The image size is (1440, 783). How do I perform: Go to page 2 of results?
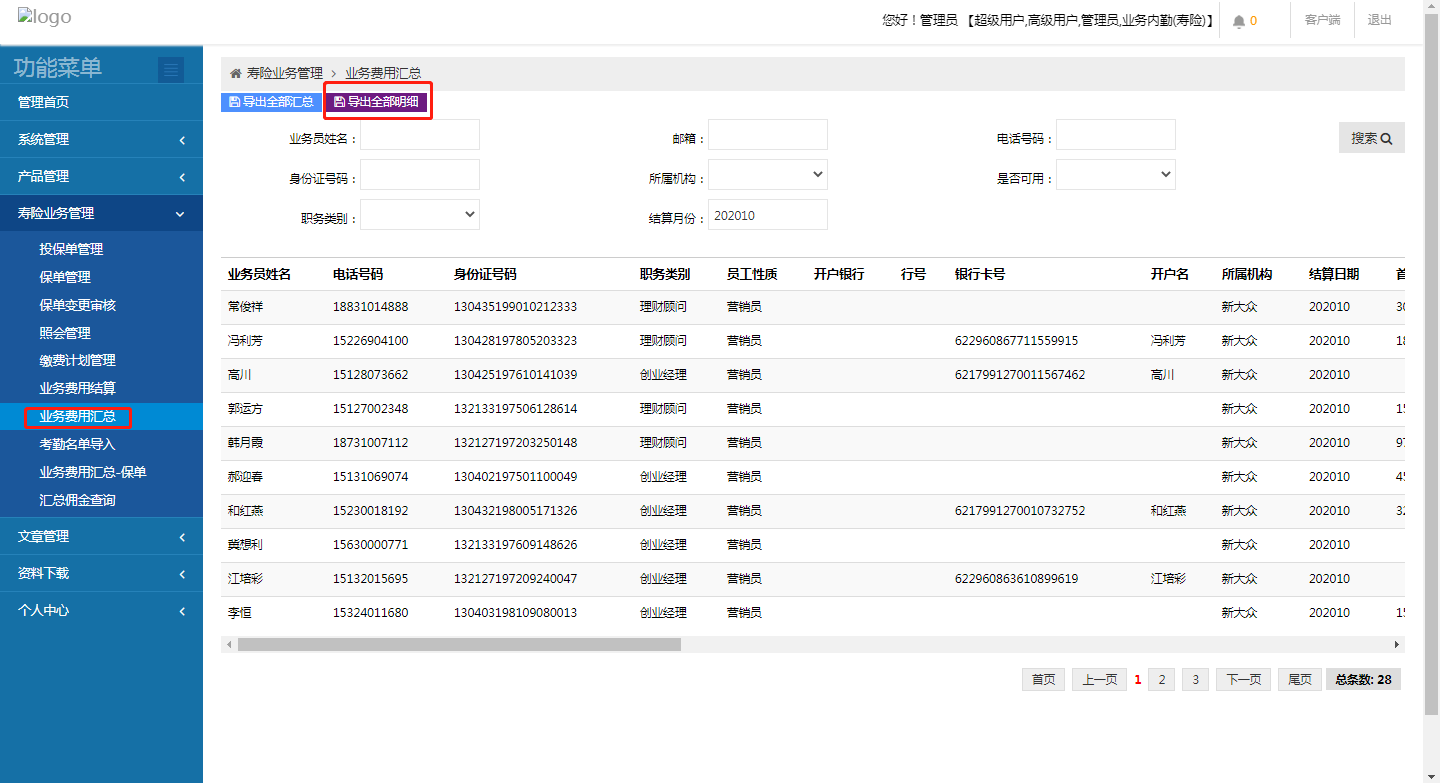tap(1161, 680)
